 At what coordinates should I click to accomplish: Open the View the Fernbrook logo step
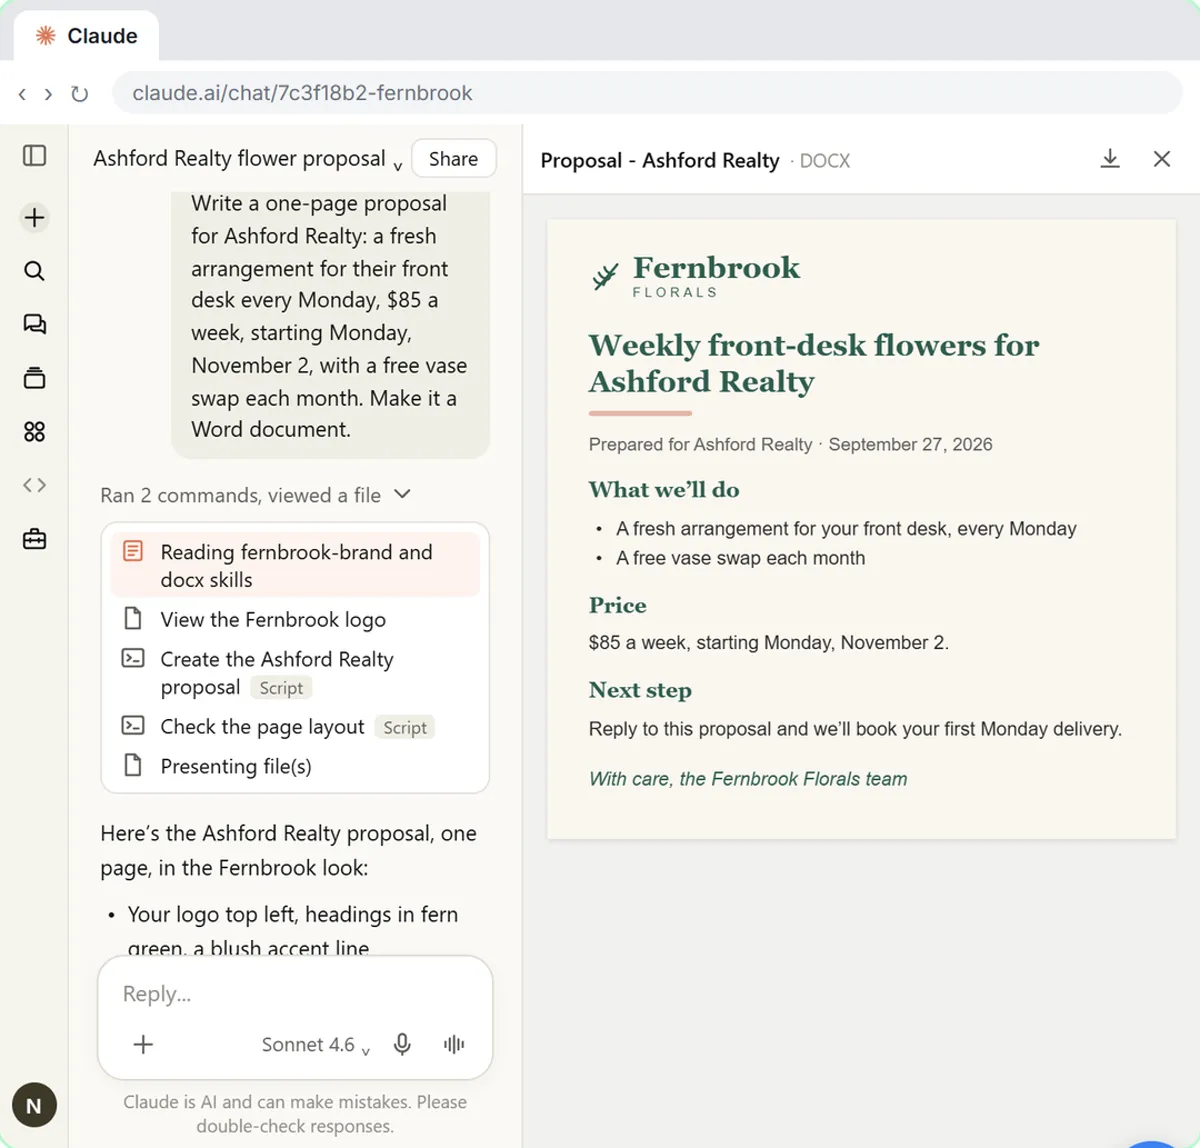click(x=295, y=620)
